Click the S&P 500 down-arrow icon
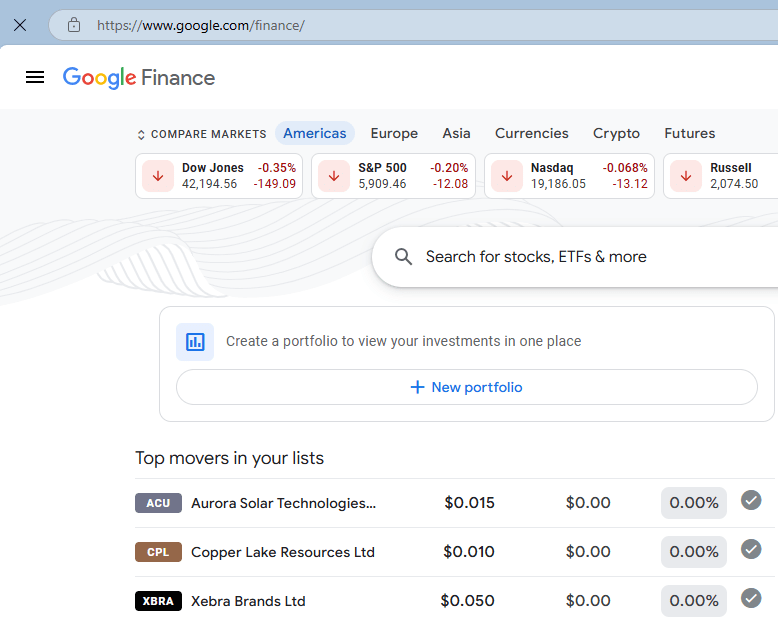This screenshot has width=778, height=629. 334,176
